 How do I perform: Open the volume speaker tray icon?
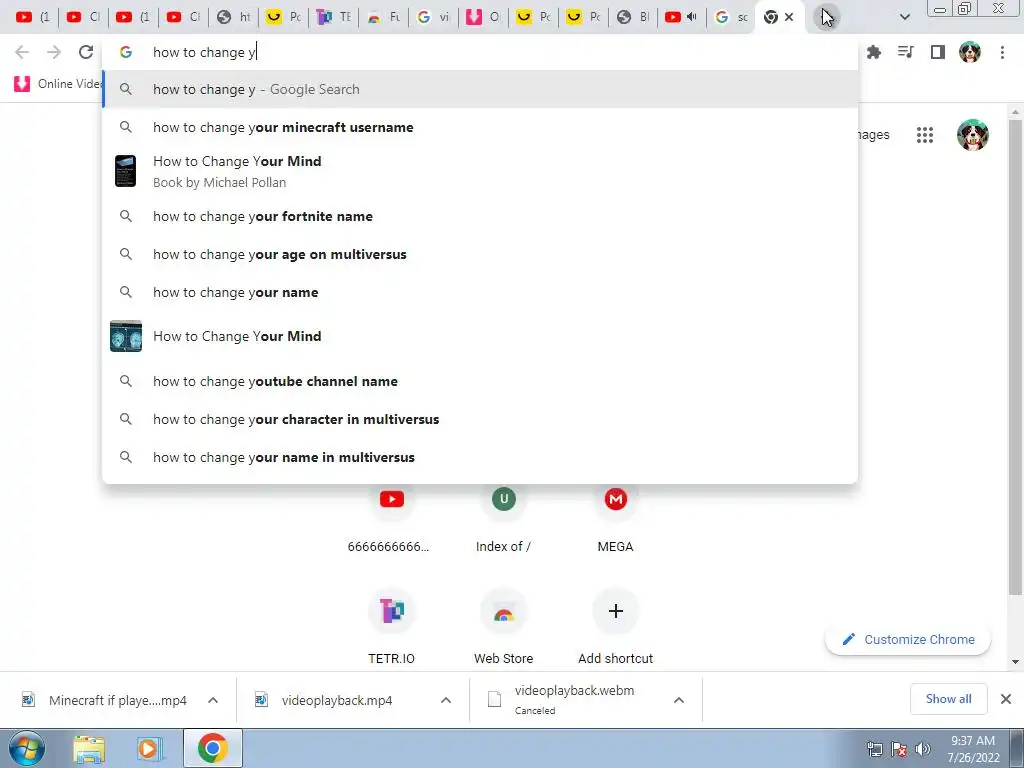click(x=923, y=749)
